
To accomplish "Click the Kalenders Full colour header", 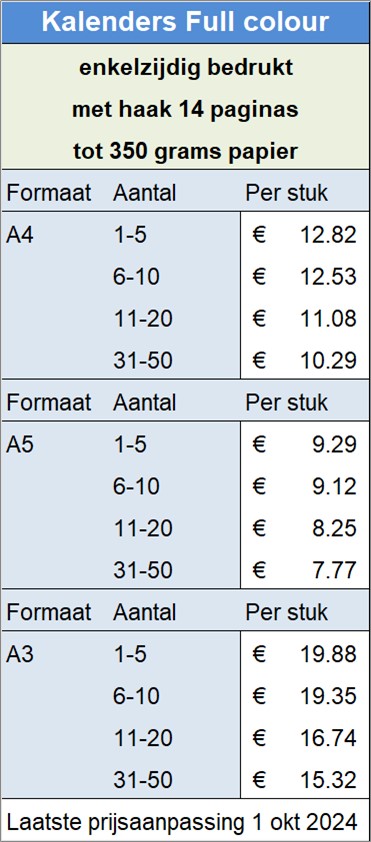I will pos(185,22).
